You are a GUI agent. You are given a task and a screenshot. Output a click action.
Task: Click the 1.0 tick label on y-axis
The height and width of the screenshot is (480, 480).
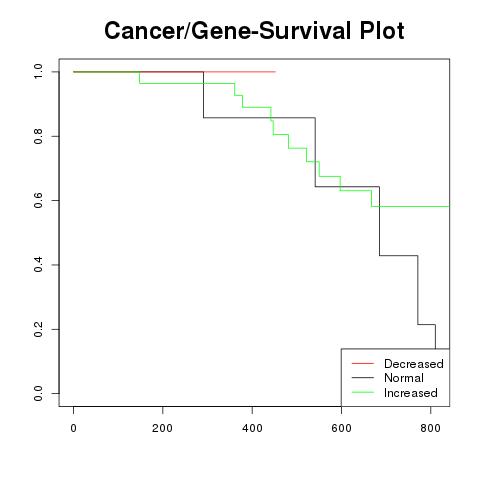pos(38,72)
